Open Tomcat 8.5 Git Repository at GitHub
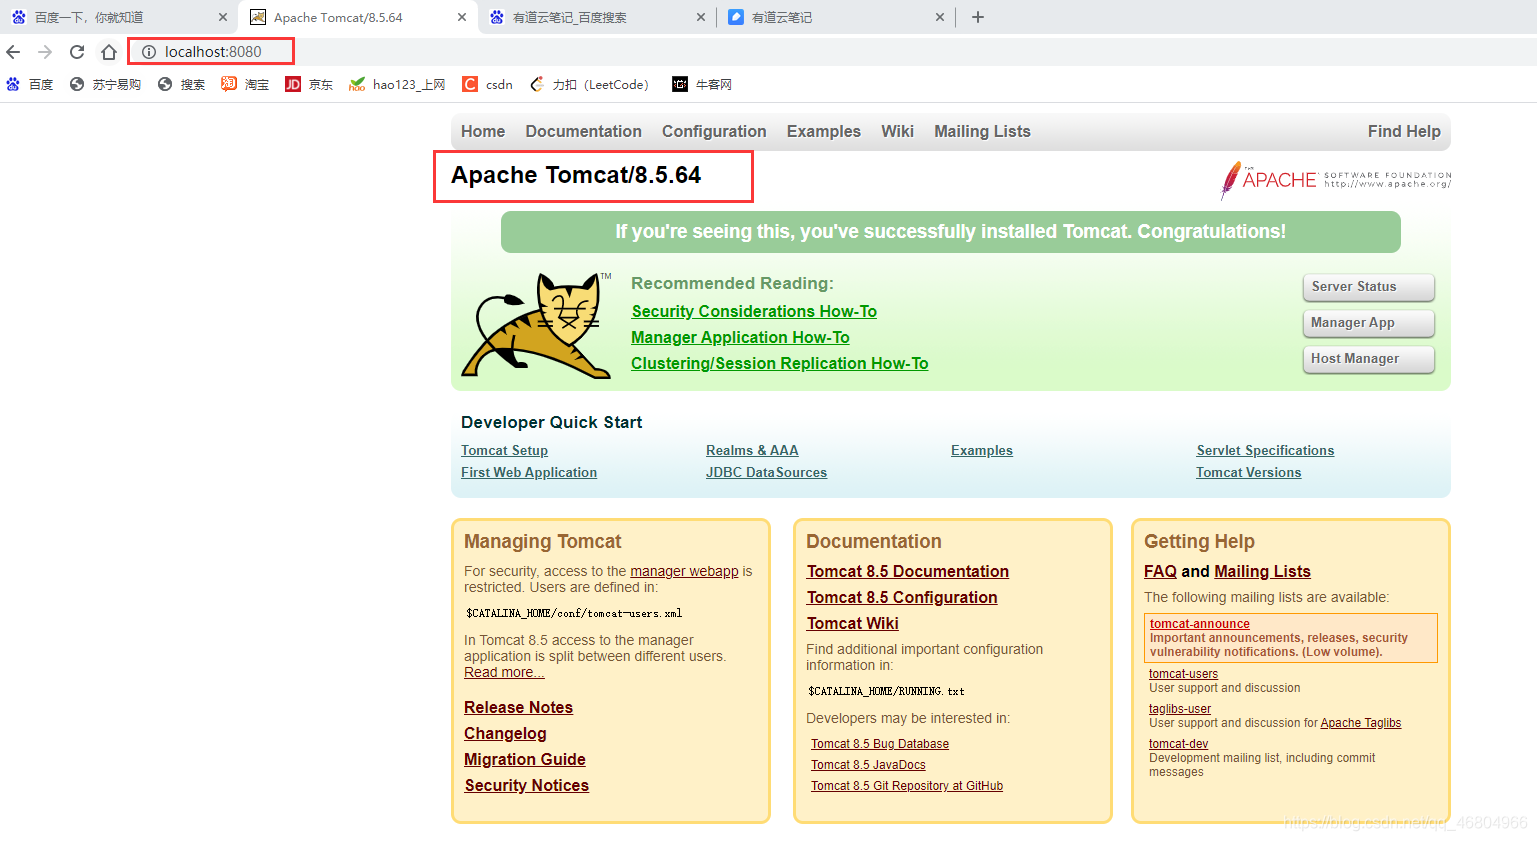 point(907,786)
